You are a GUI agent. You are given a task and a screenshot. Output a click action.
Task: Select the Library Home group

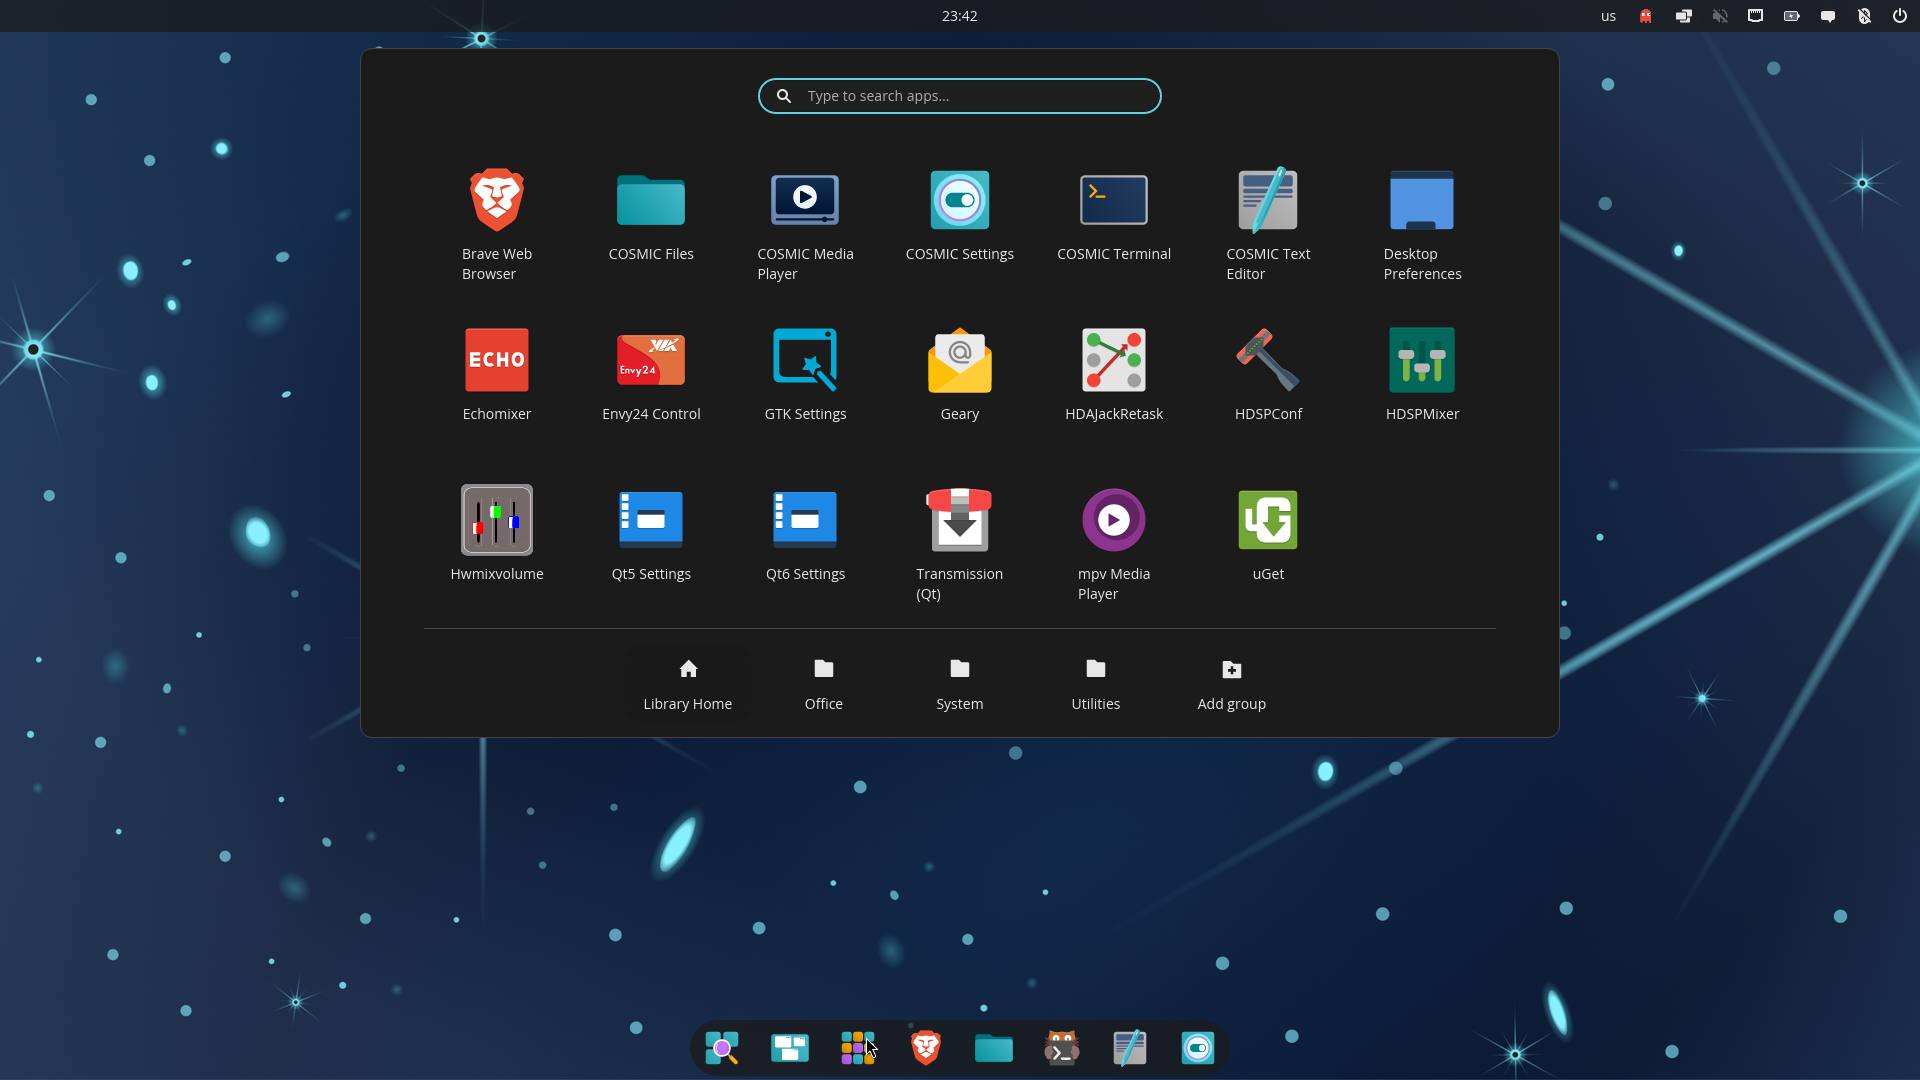[x=688, y=685]
